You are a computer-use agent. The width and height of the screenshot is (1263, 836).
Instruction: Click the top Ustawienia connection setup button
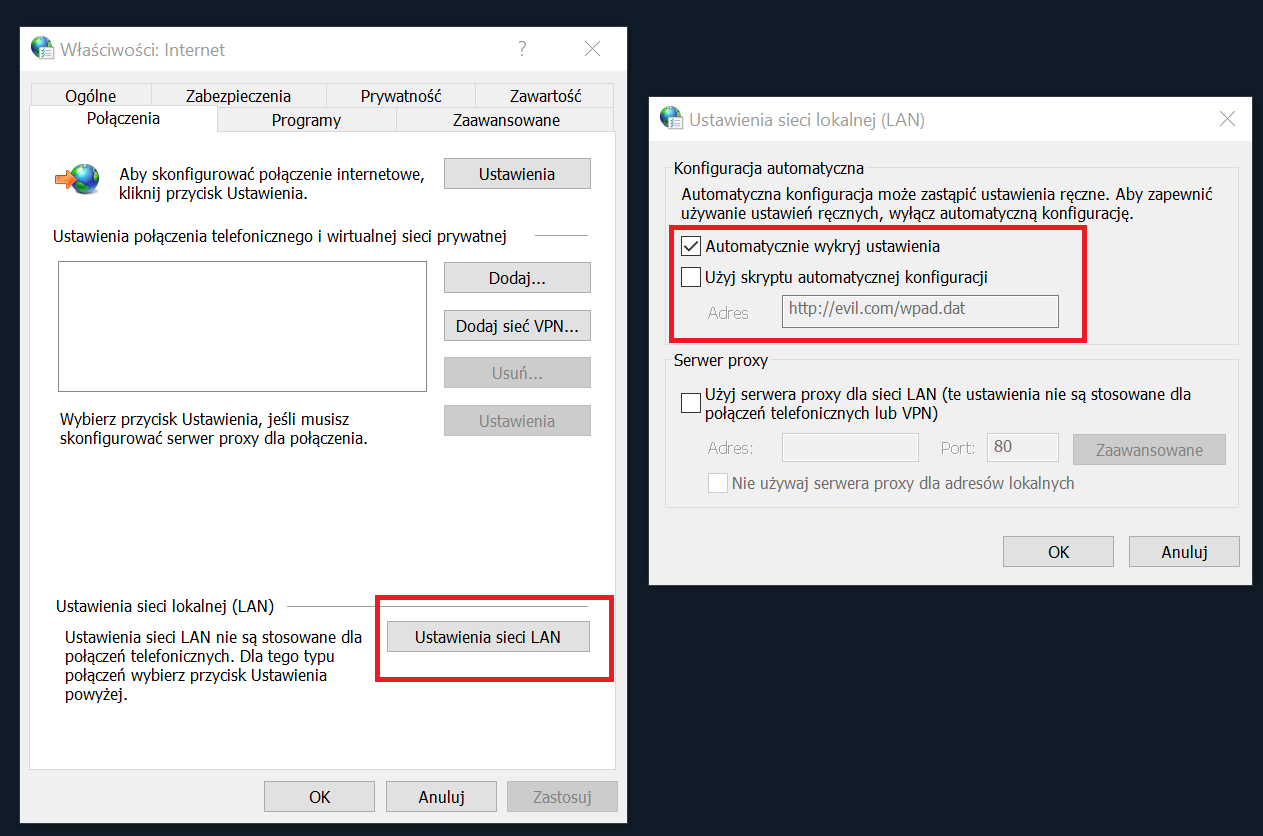pyautogui.click(x=517, y=174)
